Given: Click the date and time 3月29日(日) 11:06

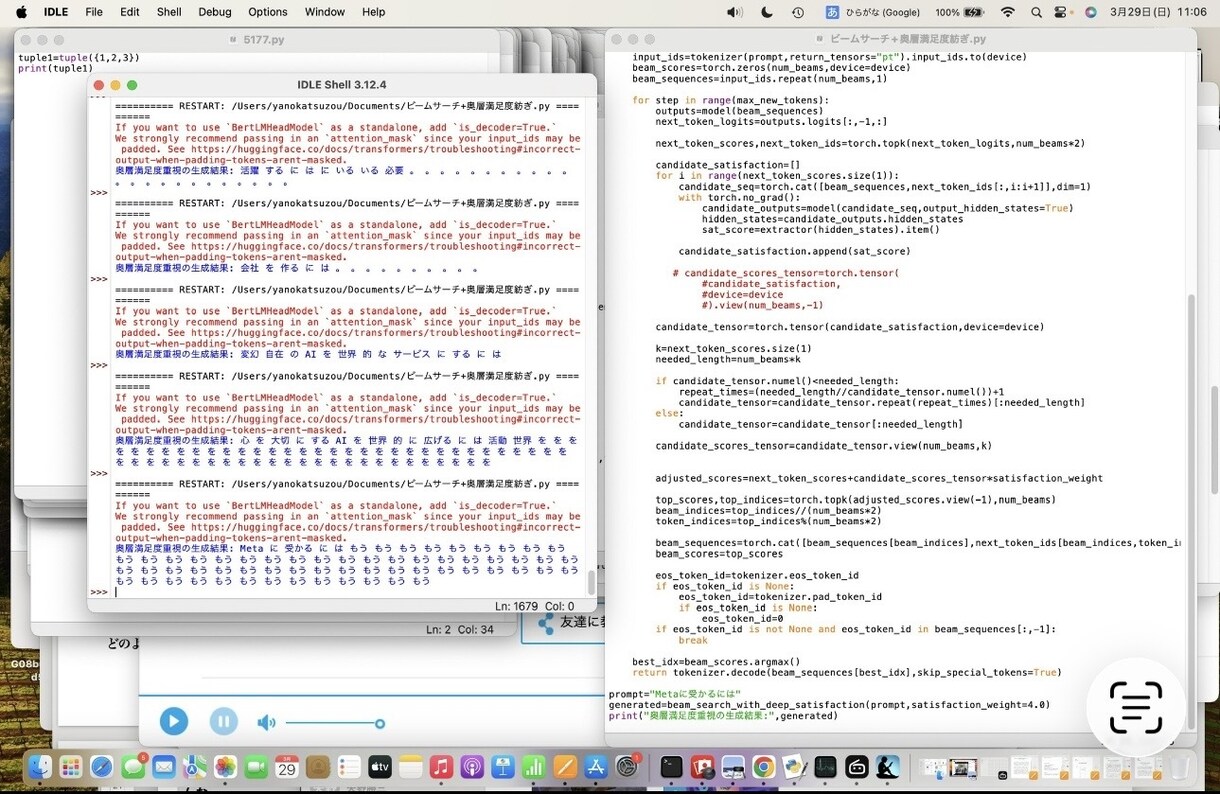Looking at the screenshot, I should [x=1158, y=12].
